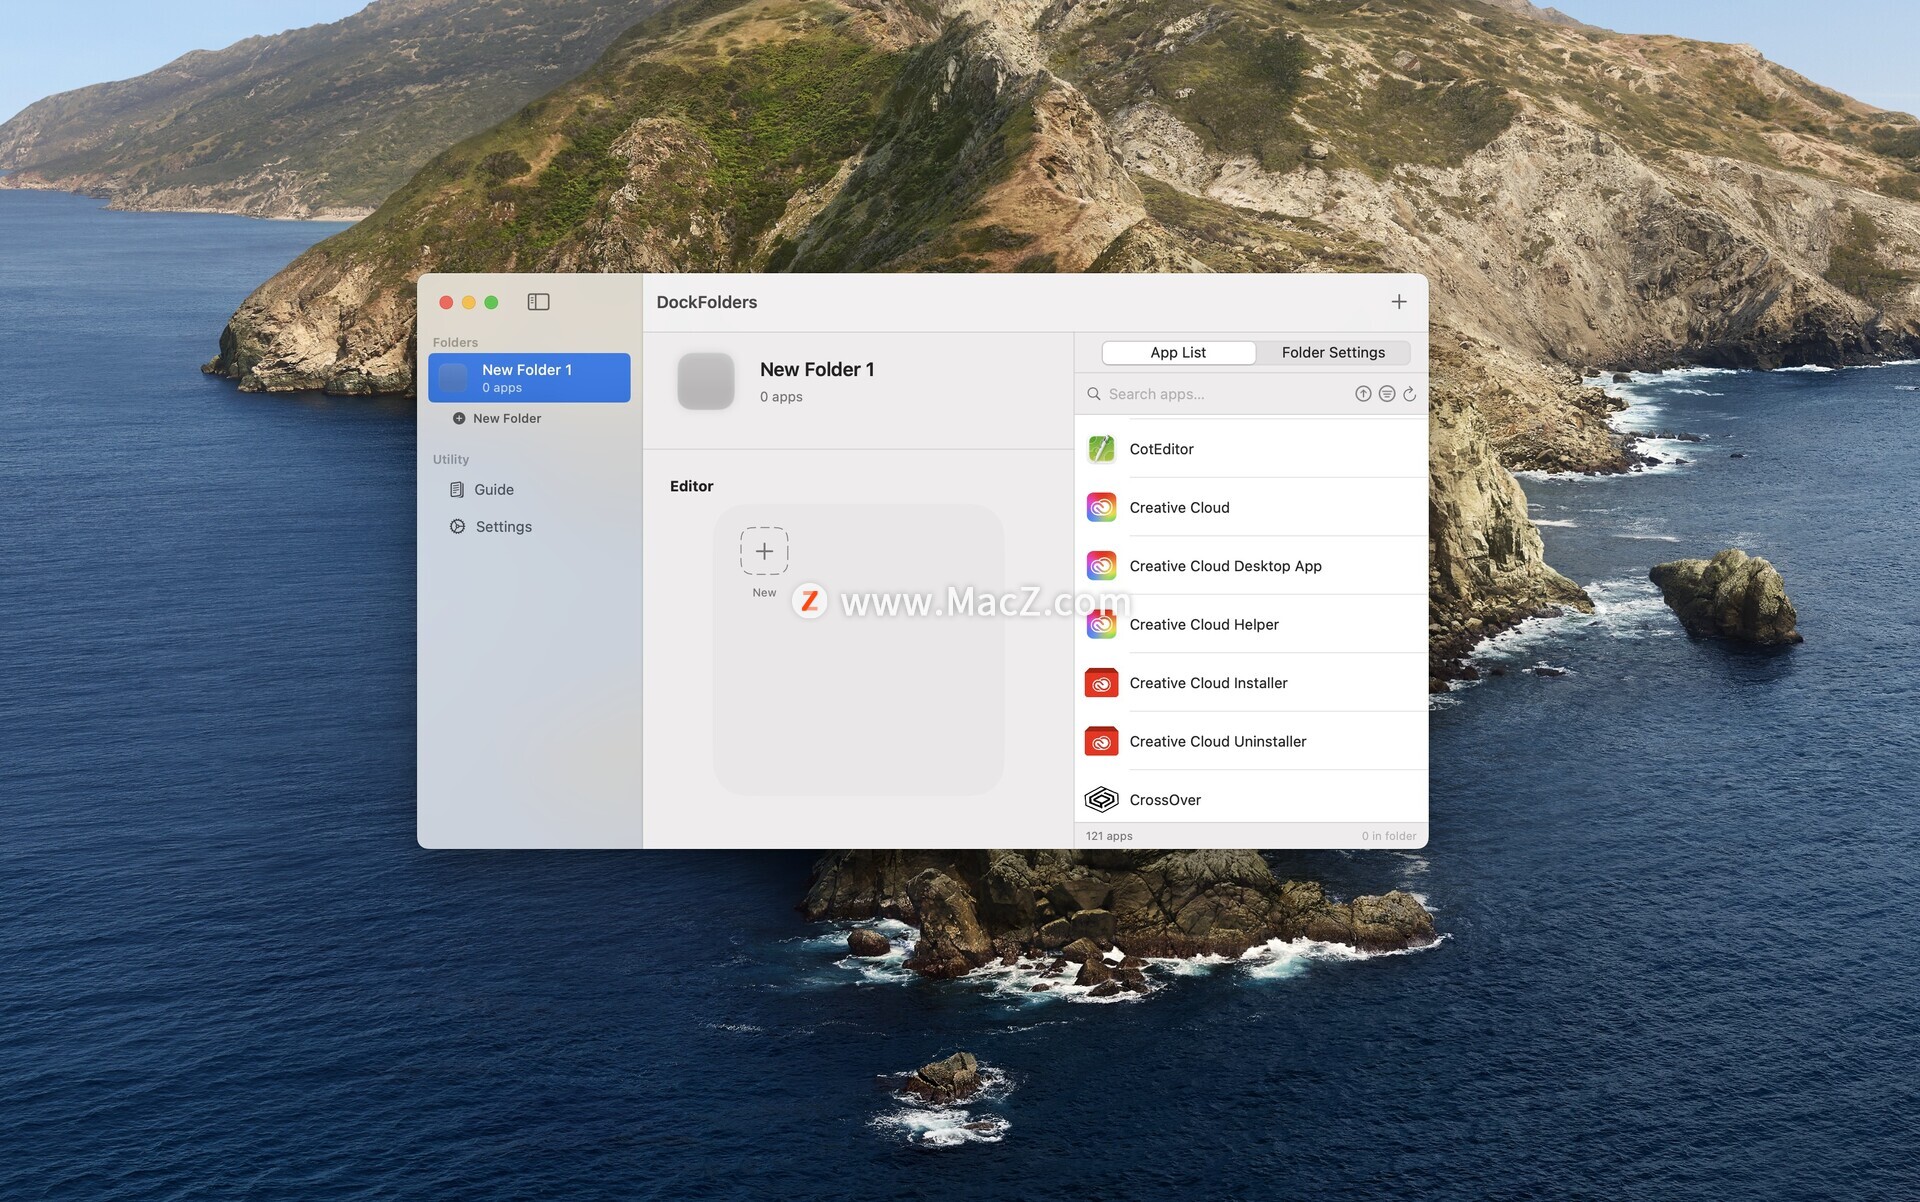Image resolution: width=1920 pixels, height=1202 pixels.
Task: Select New Folder 1 in the sidebar
Action: (529, 378)
